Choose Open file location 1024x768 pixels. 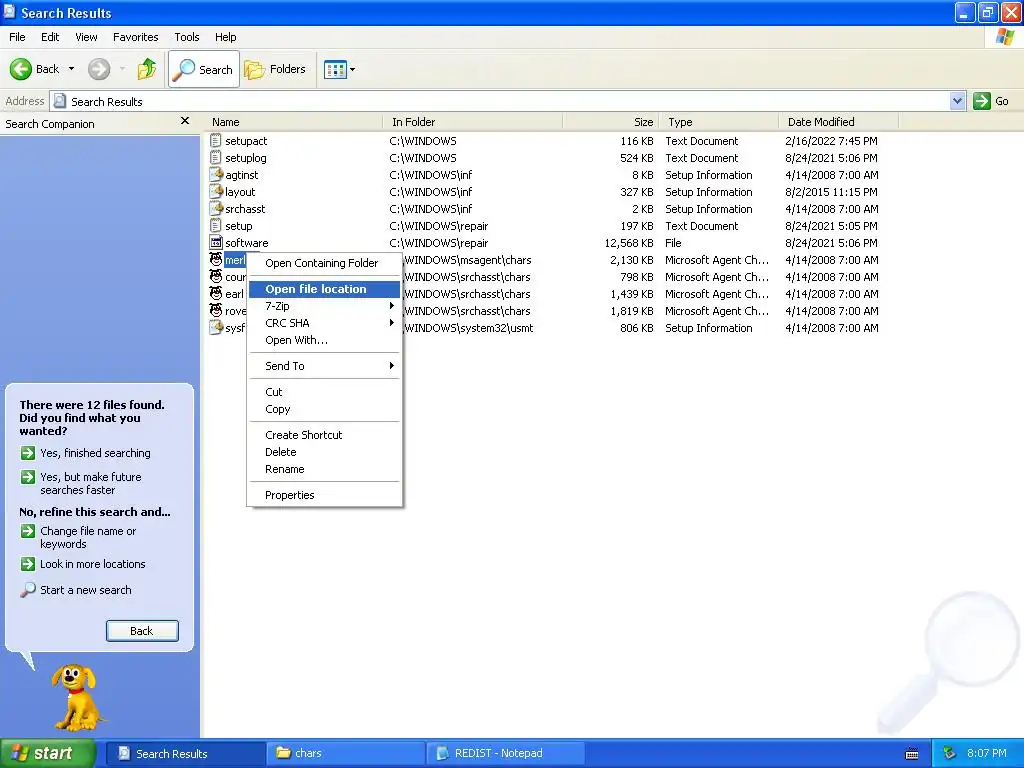click(324, 289)
